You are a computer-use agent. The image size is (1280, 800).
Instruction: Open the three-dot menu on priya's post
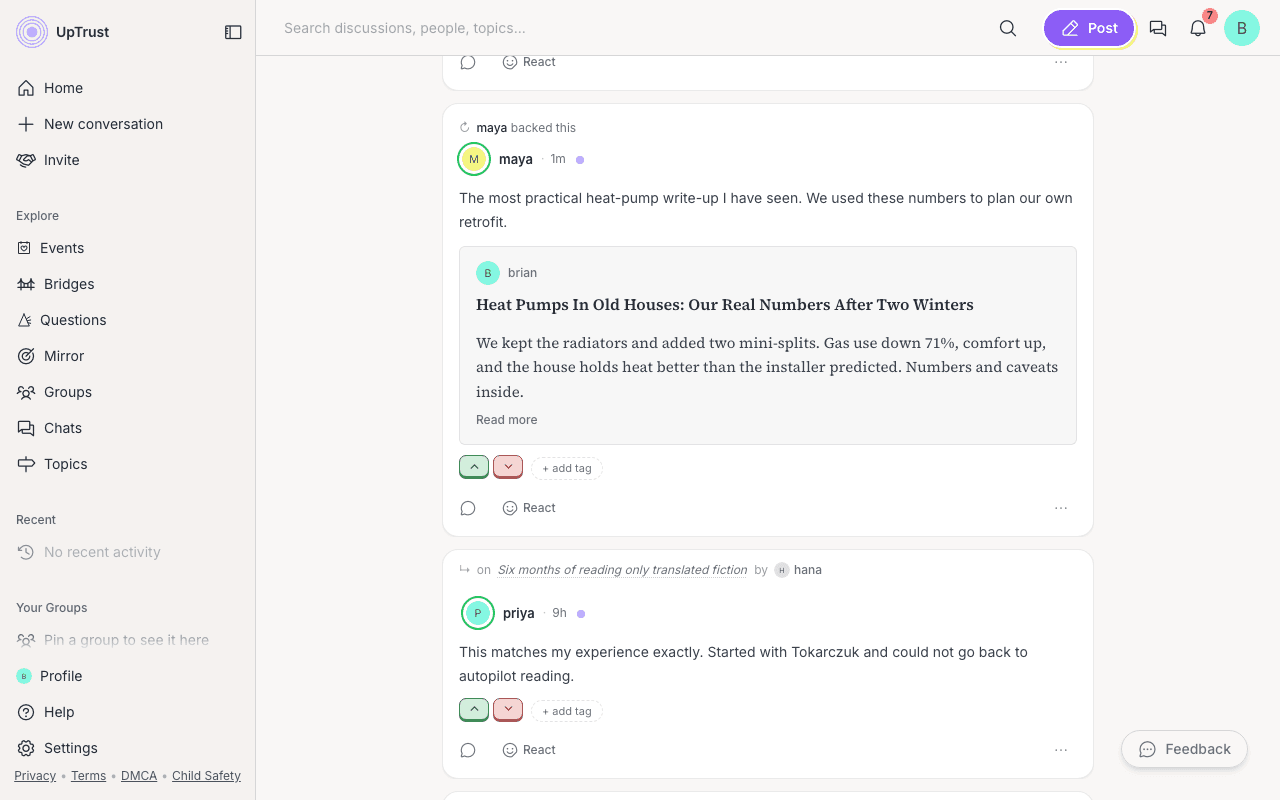click(x=1061, y=750)
